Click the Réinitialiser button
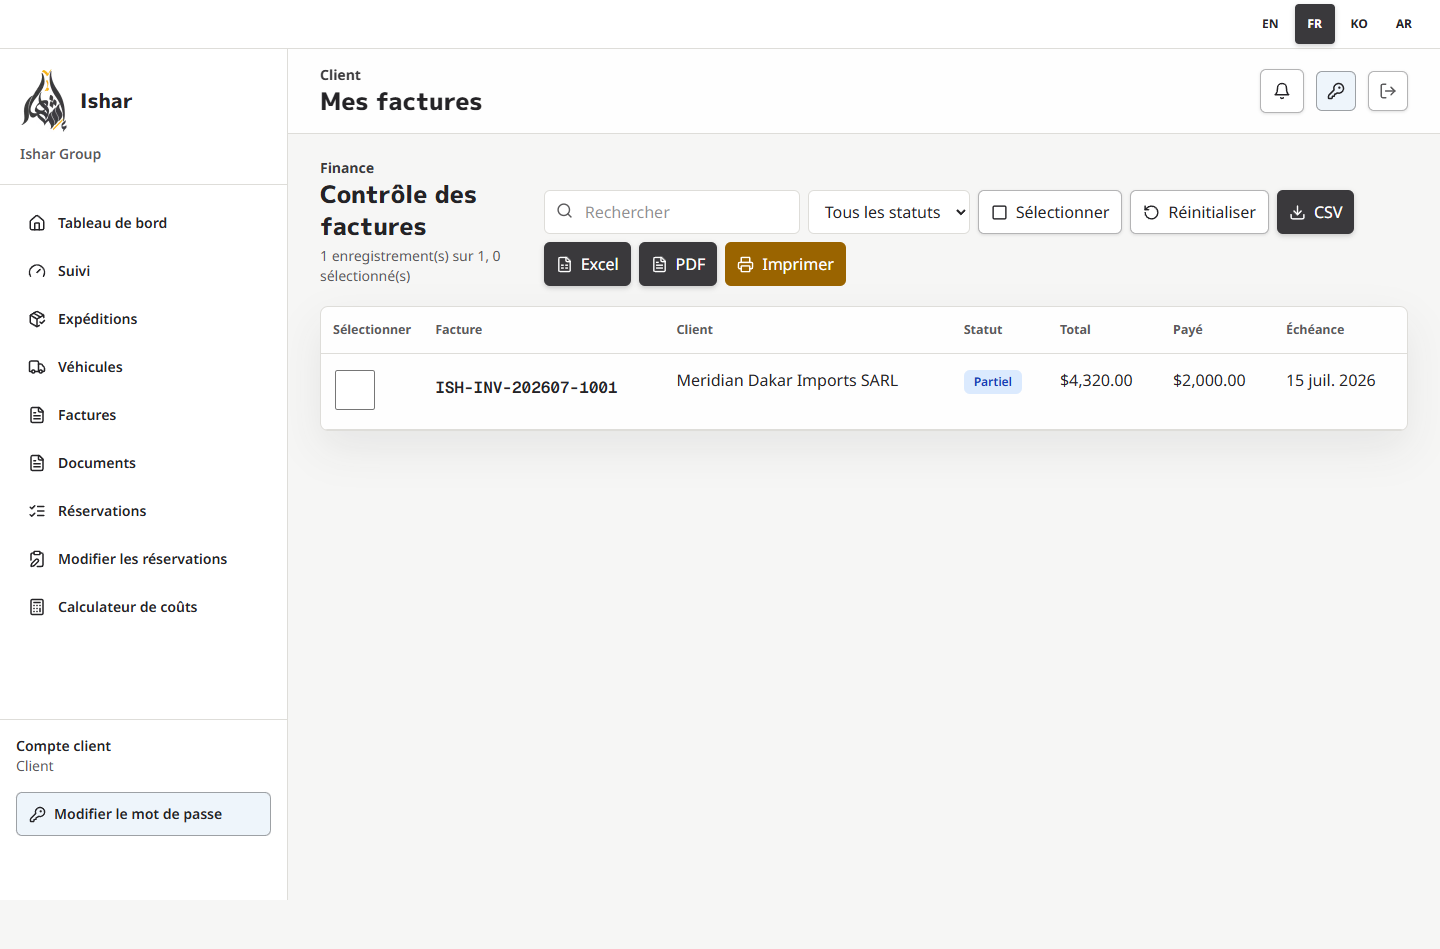Image resolution: width=1440 pixels, height=949 pixels. pos(1199,212)
